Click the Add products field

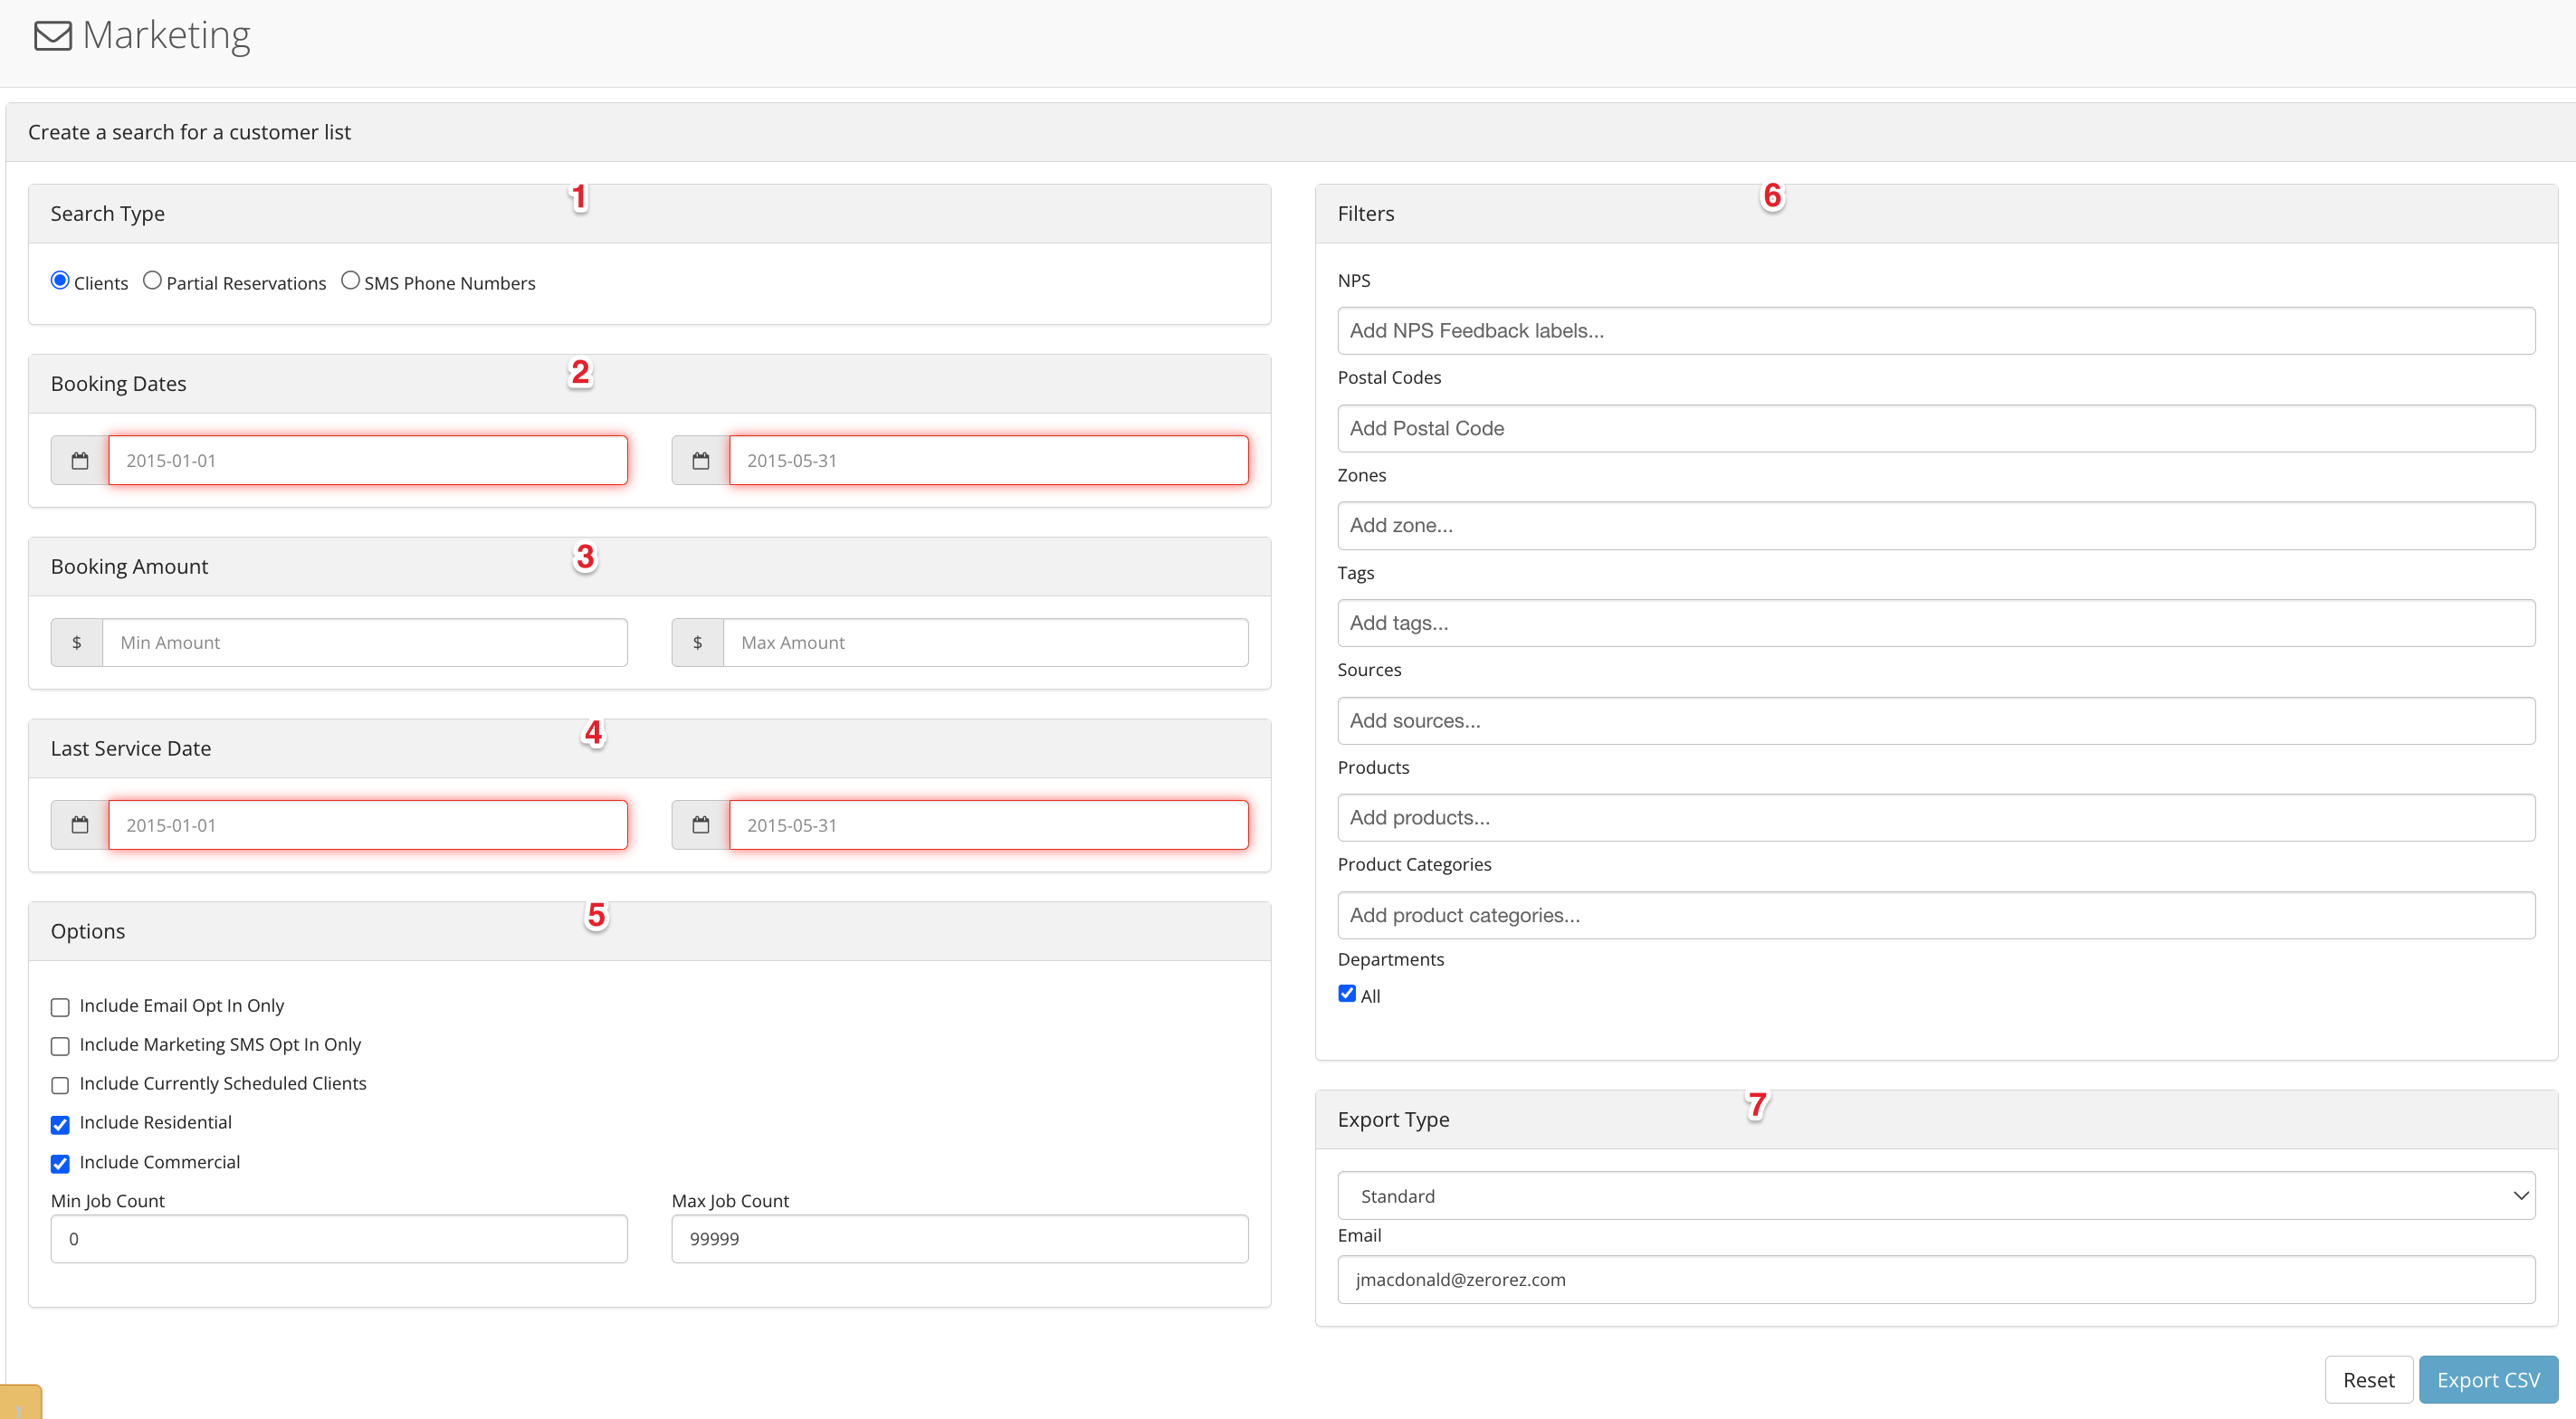[1936, 818]
